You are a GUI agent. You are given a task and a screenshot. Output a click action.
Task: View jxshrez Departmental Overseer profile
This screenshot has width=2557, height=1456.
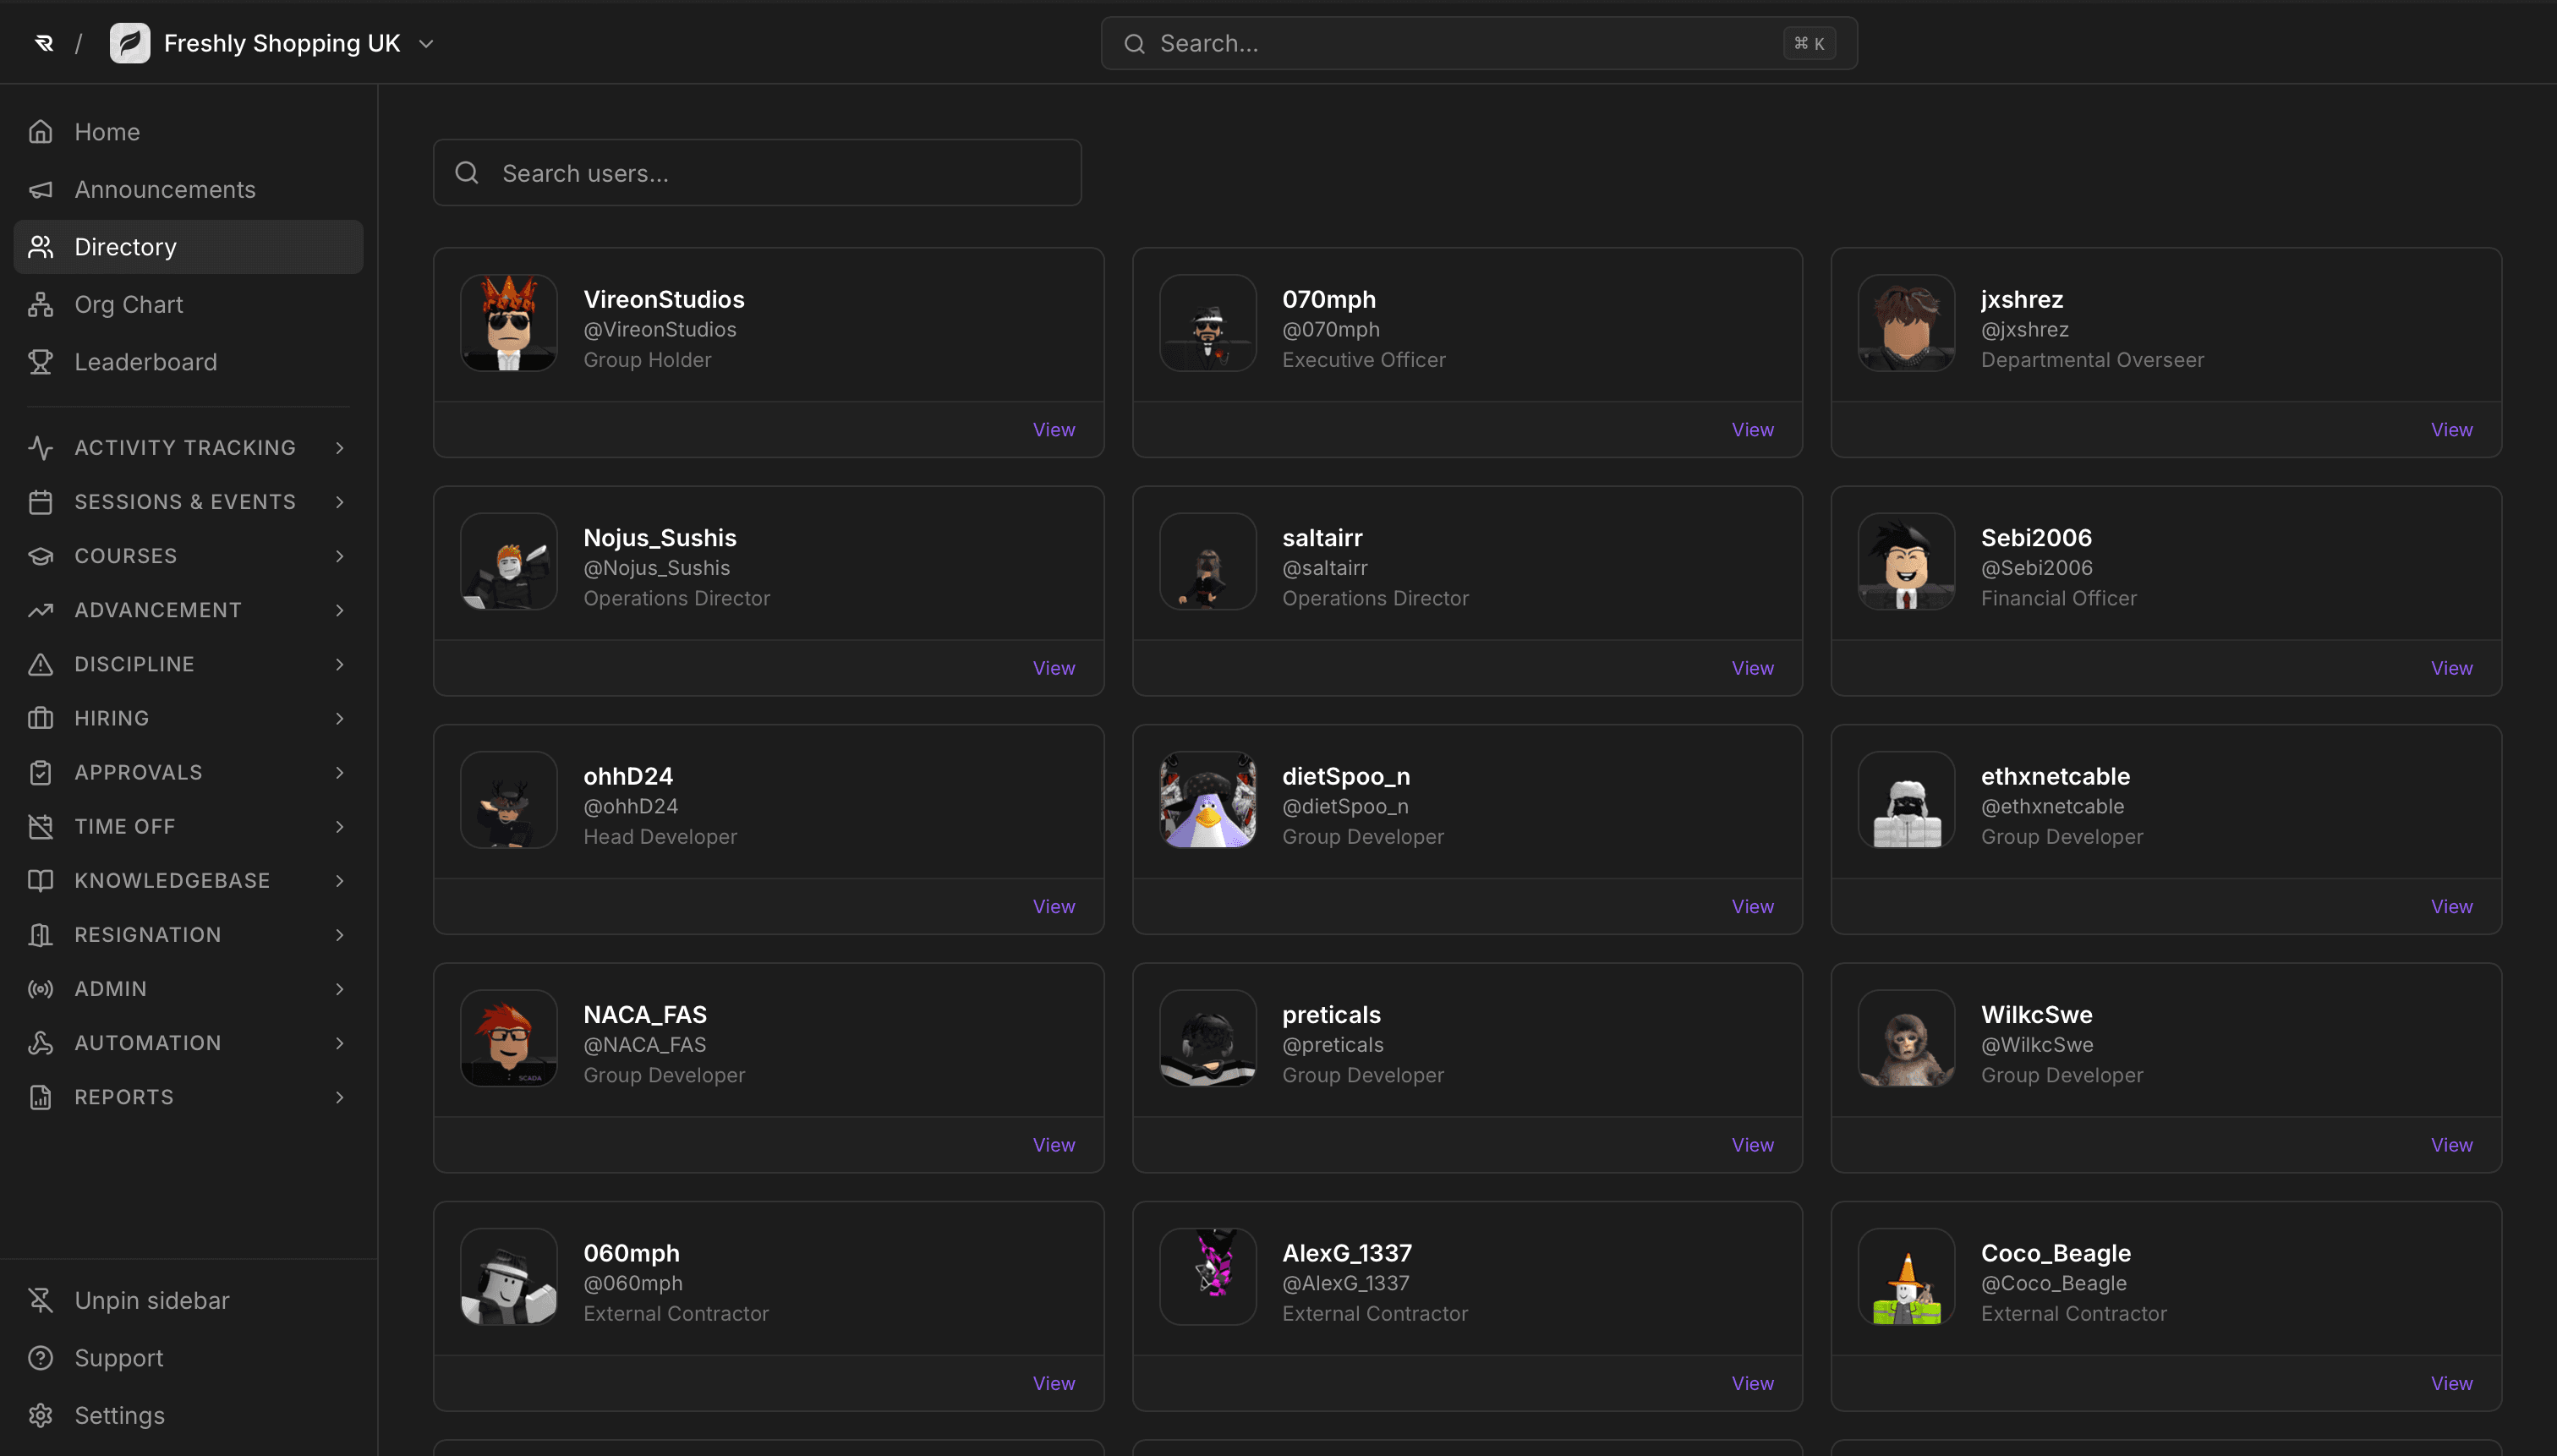2451,430
